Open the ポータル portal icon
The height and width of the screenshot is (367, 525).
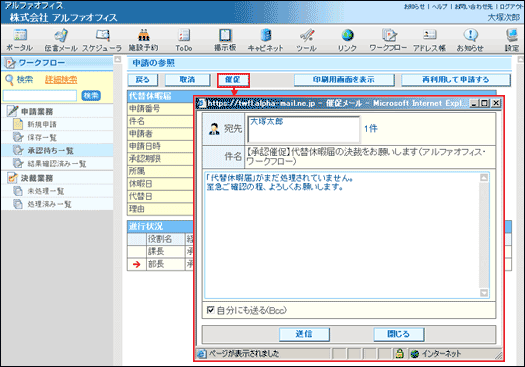coord(19,35)
